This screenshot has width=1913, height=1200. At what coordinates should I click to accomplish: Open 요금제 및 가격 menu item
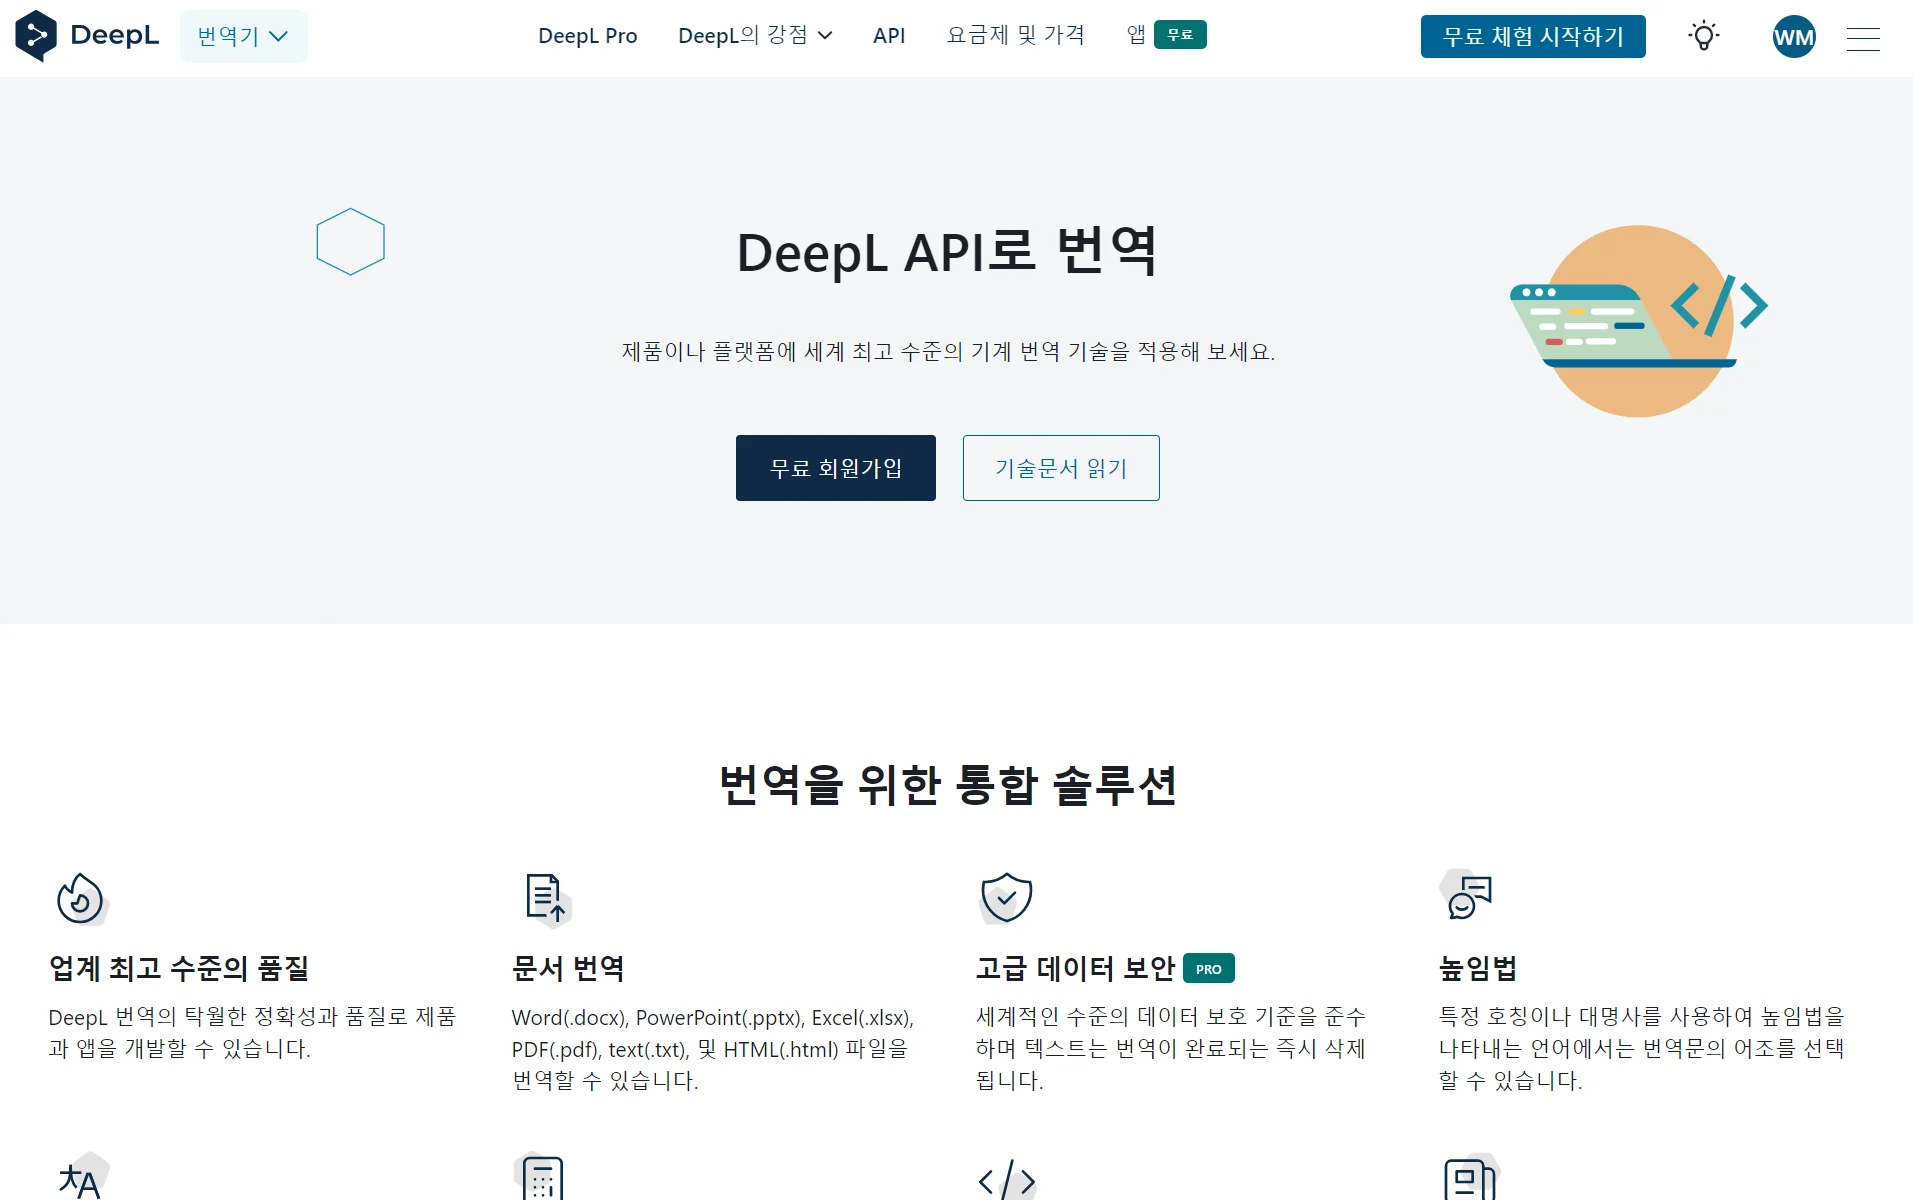1016,36
